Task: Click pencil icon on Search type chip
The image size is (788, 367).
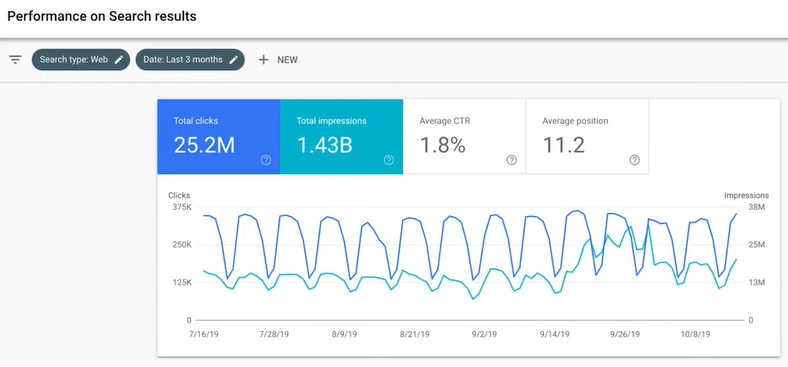Action: tap(119, 60)
